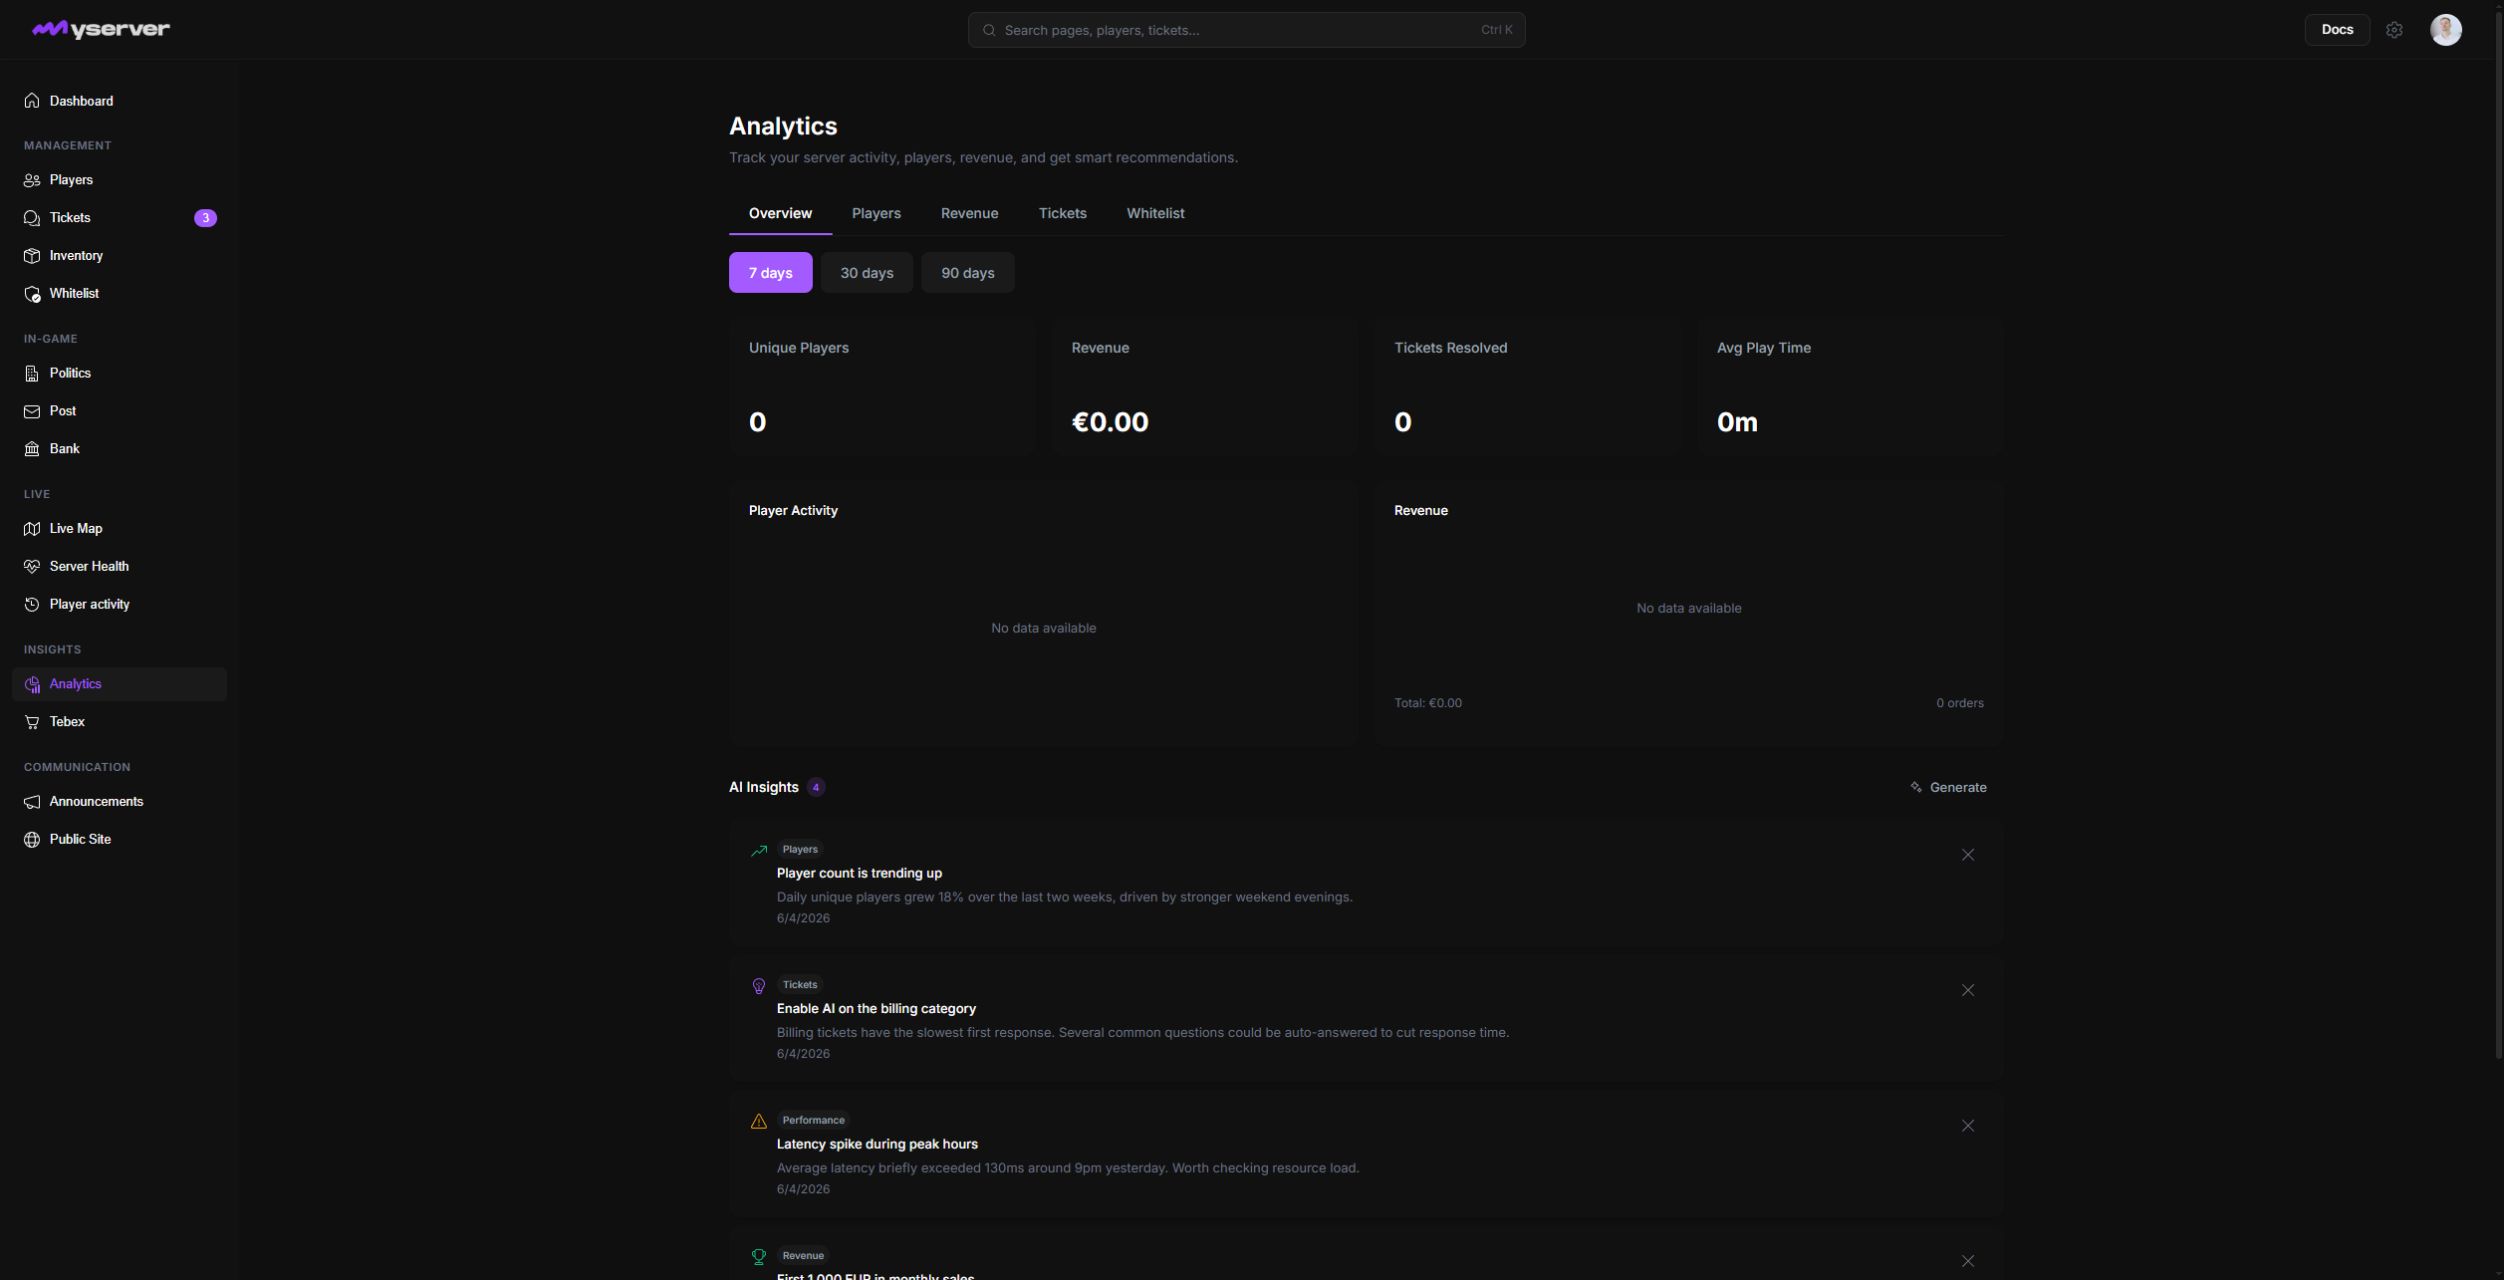Open the Live Map page
2504x1280 pixels.
(119, 529)
